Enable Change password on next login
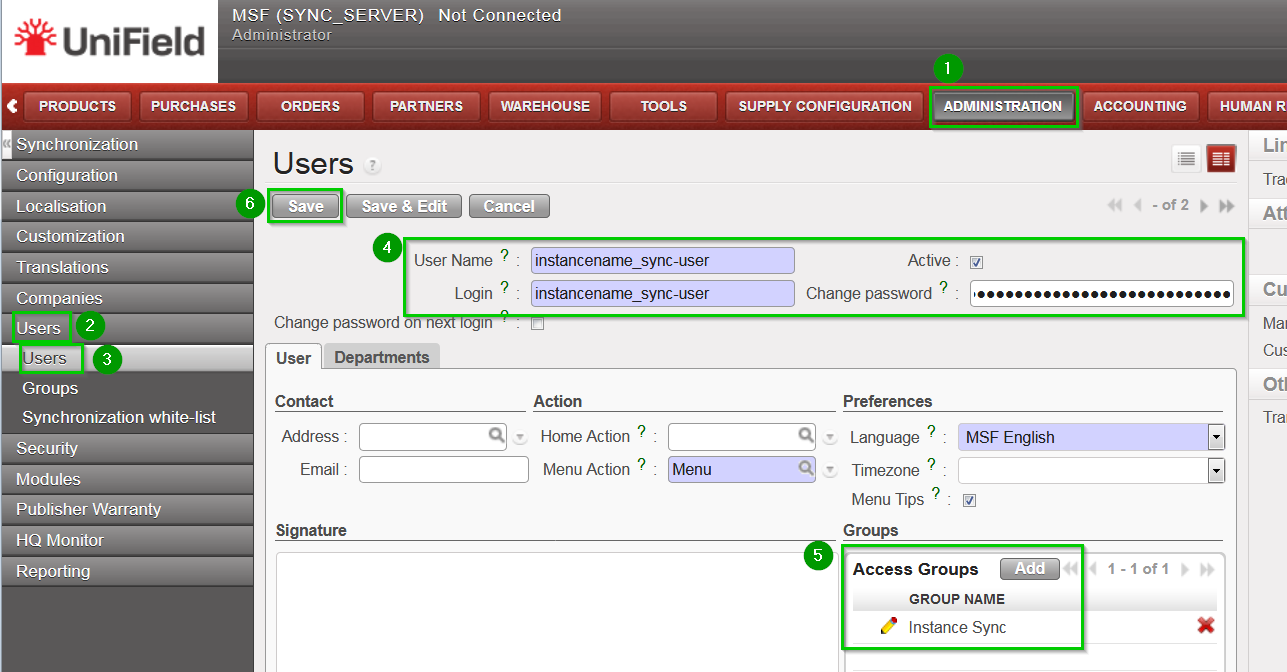1287x672 pixels. point(538,324)
